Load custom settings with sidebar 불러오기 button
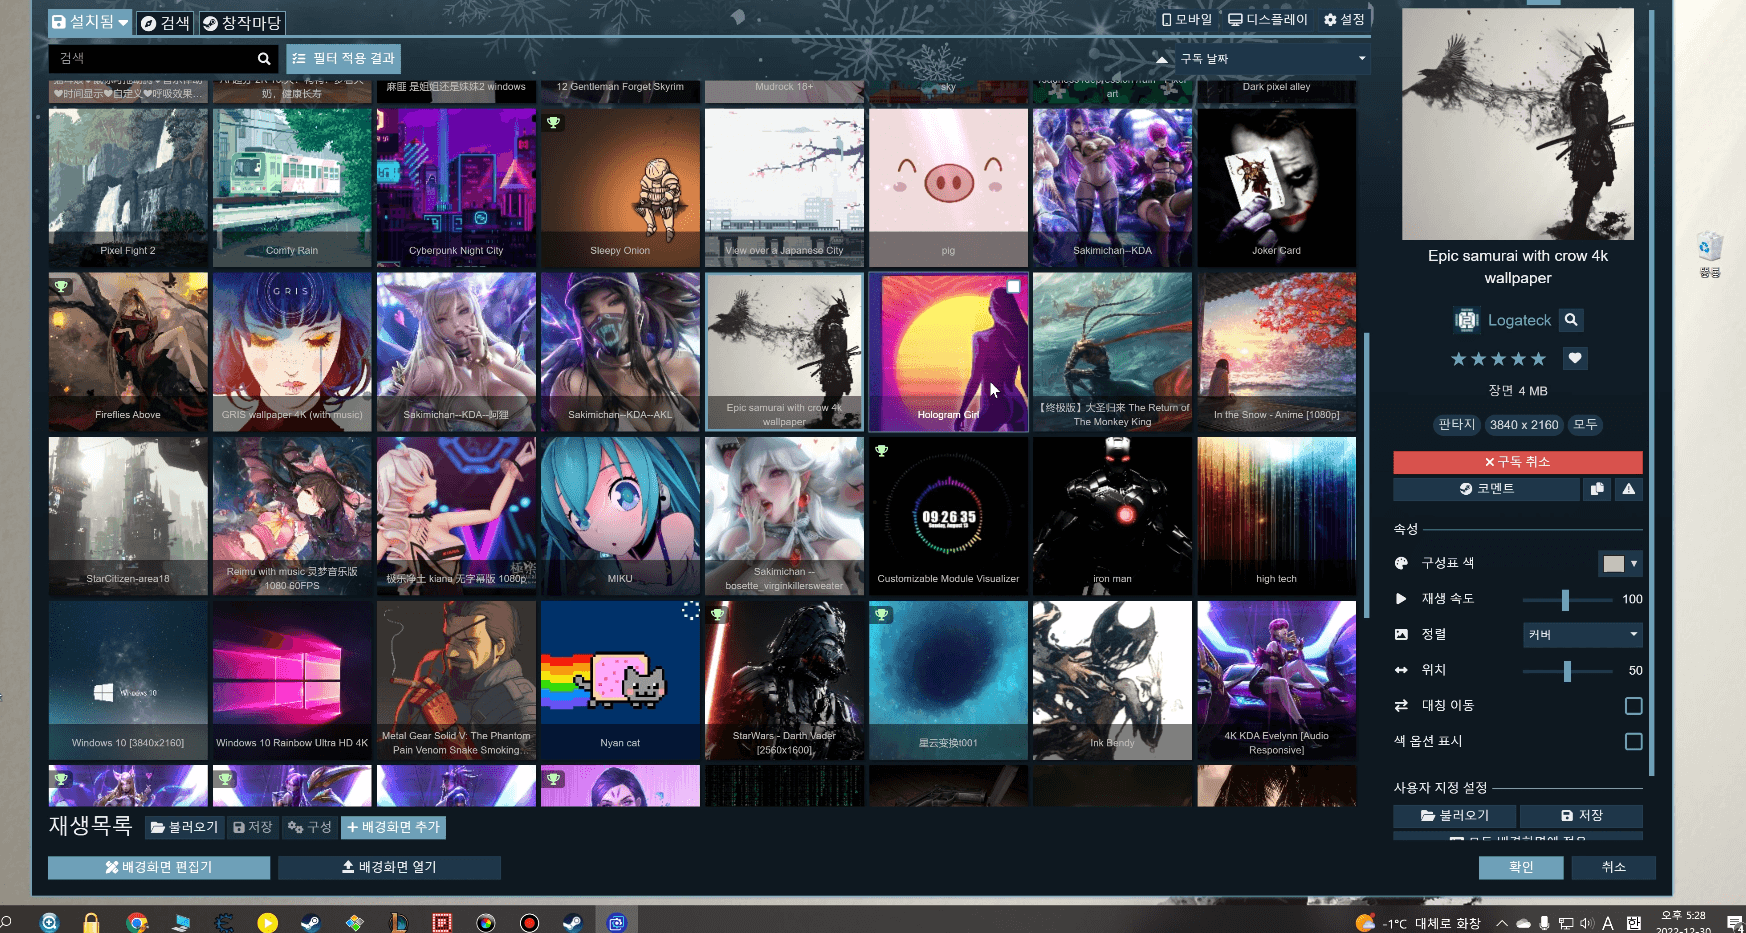This screenshot has height=933, width=1746. click(x=1455, y=816)
